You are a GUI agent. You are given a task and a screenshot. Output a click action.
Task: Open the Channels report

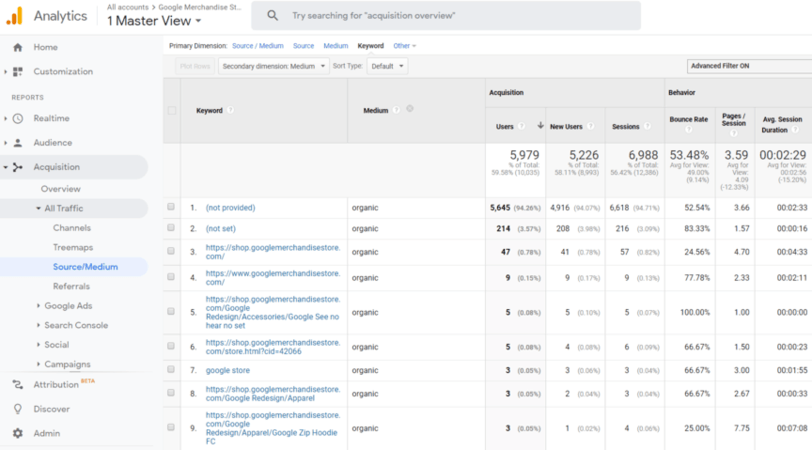tap(71, 228)
